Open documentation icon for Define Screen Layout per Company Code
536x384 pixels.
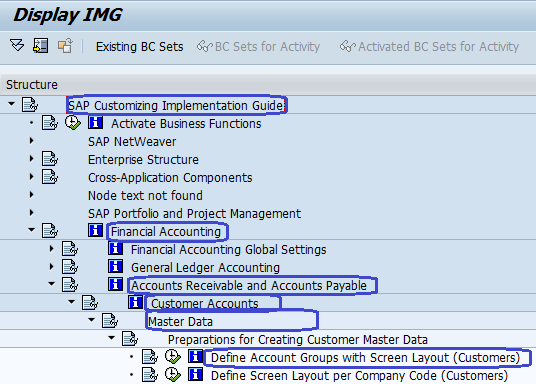point(150,375)
